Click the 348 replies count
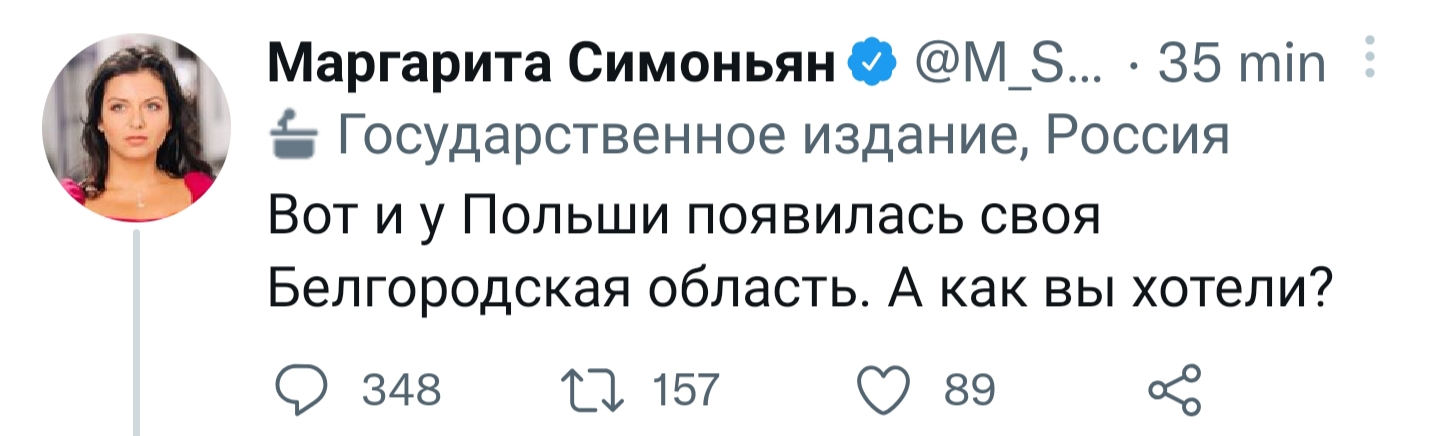1440x436 pixels. (400, 389)
